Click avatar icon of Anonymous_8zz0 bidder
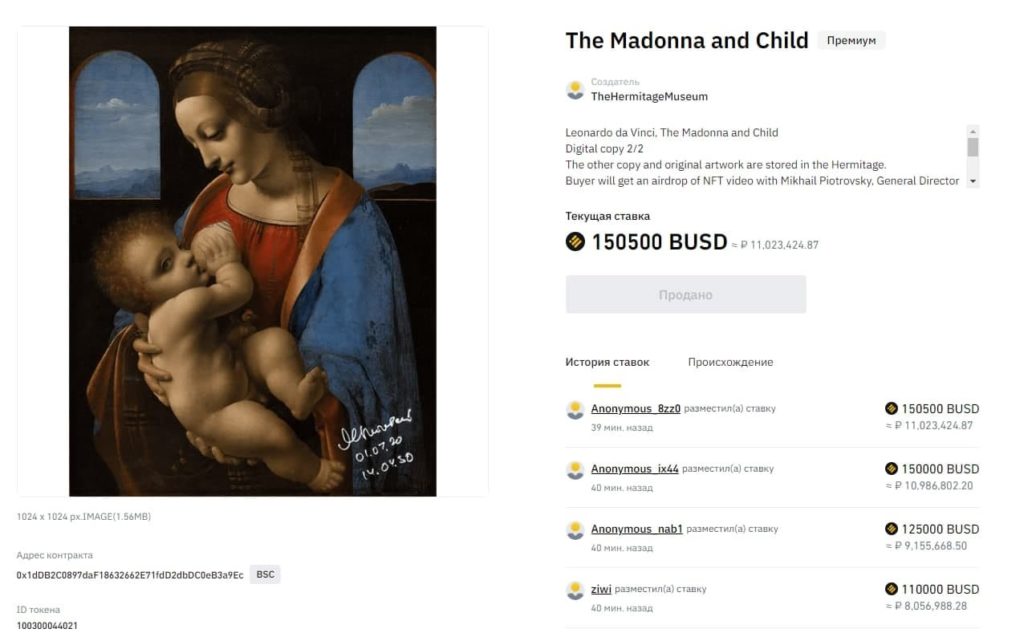1024x641 pixels. pos(575,410)
